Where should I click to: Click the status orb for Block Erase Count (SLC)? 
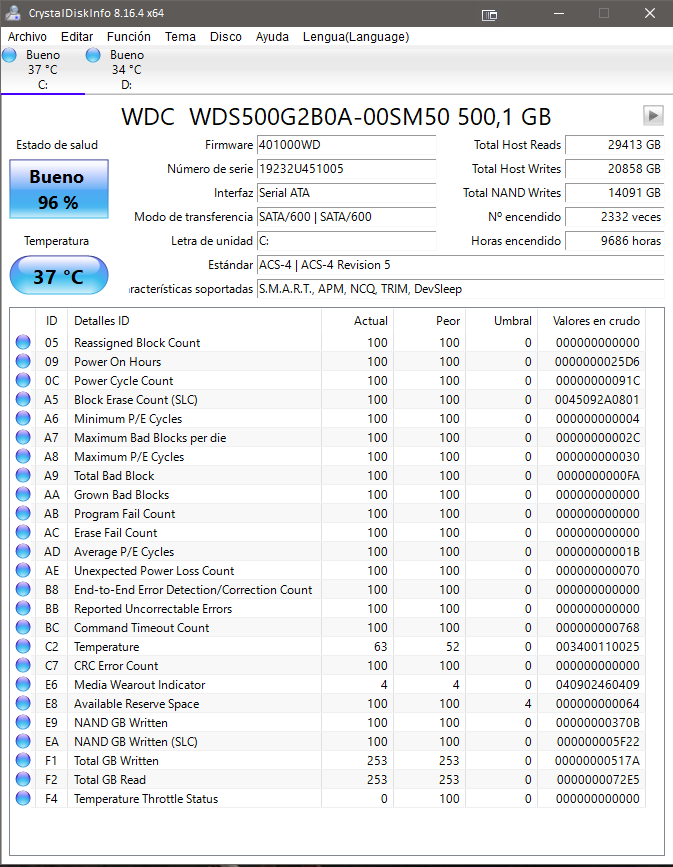pos(23,399)
